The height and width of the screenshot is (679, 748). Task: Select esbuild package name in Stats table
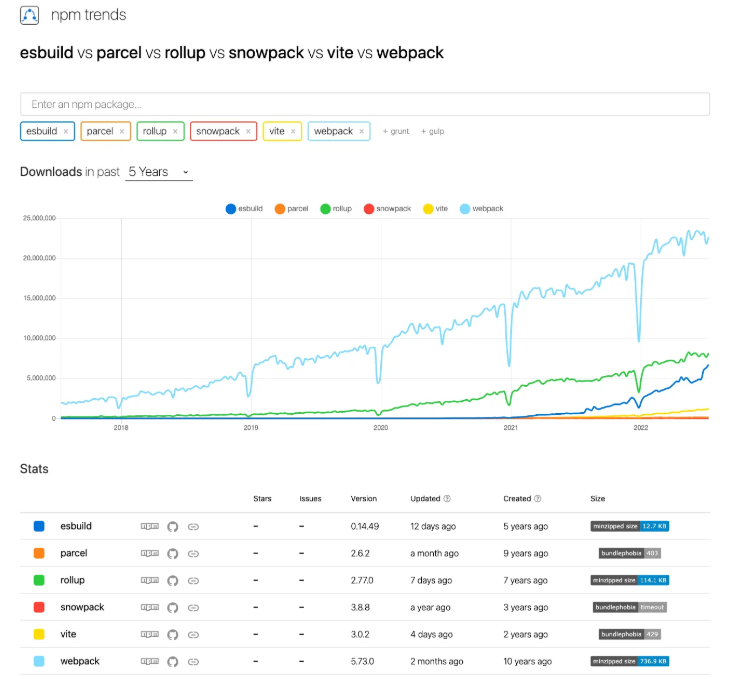coord(76,526)
